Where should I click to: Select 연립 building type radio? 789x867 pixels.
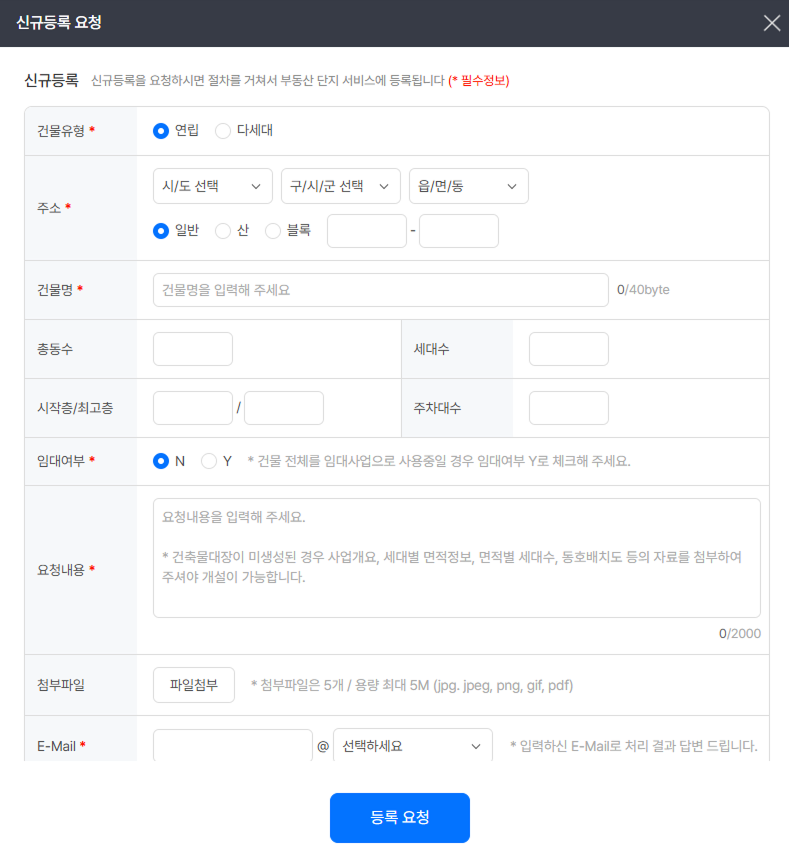tap(161, 131)
